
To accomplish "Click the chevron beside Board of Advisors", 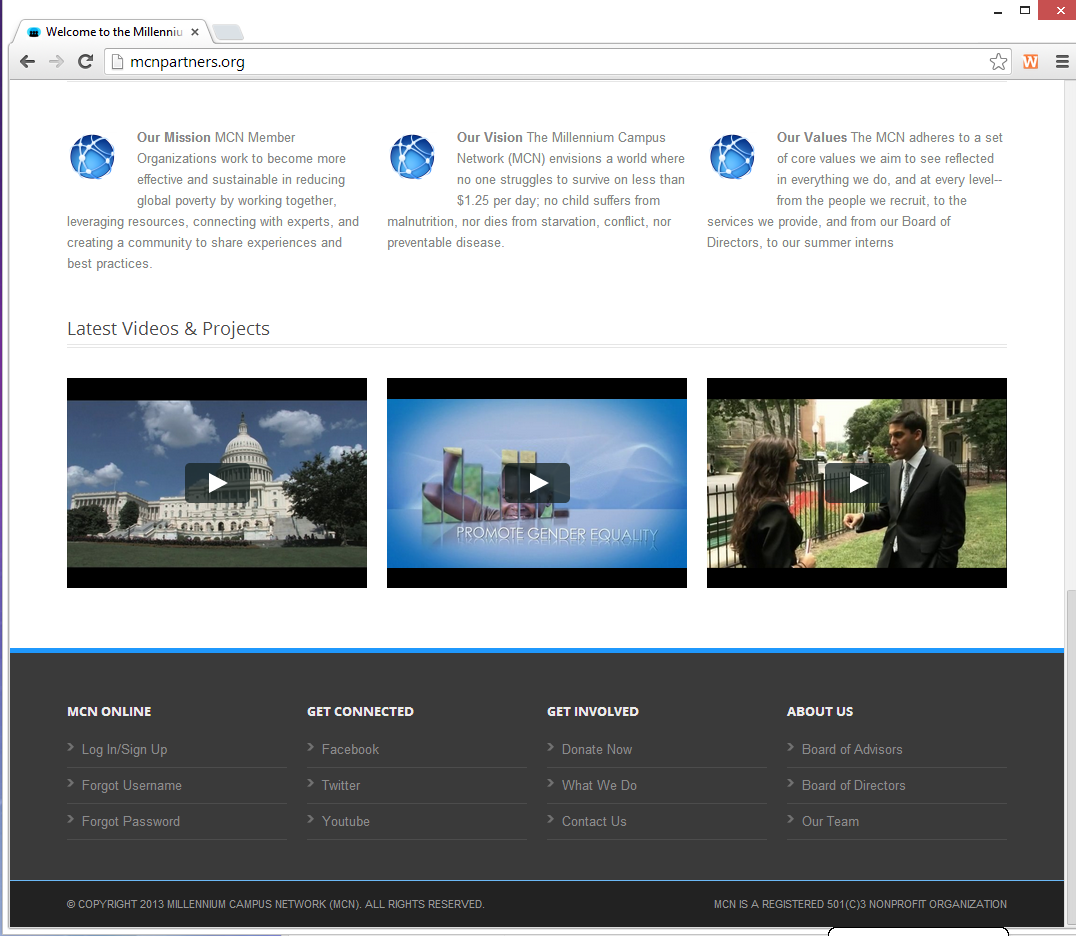I will point(791,747).
